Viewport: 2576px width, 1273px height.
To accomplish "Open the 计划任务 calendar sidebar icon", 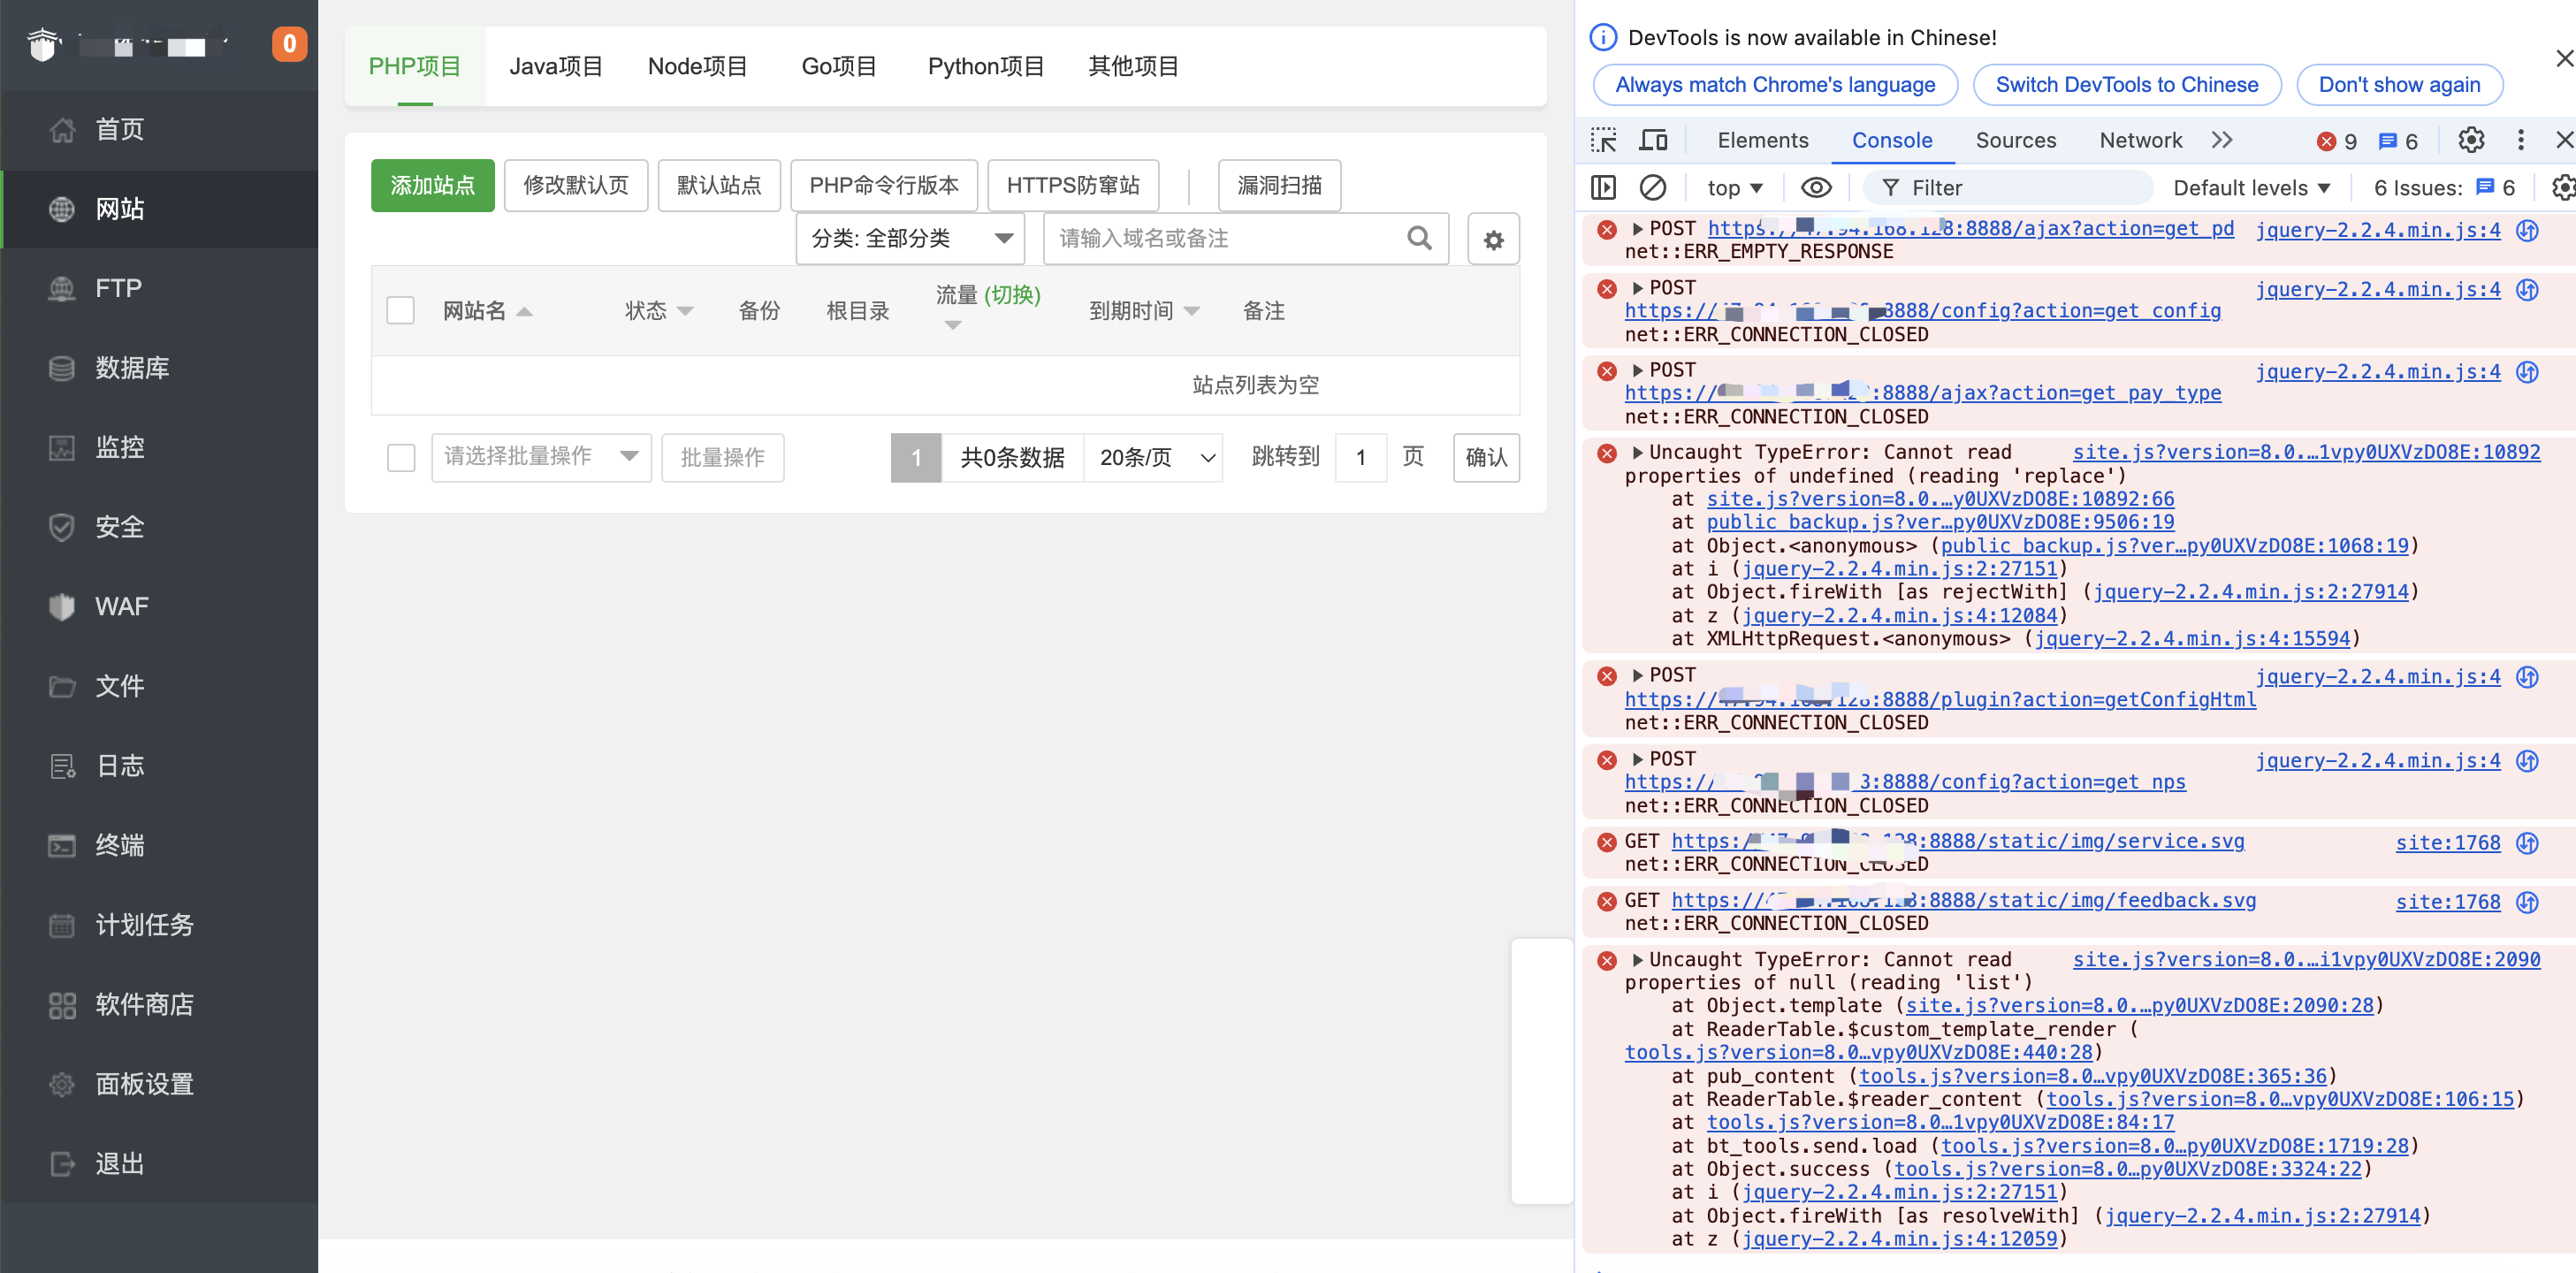I will (62, 925).
